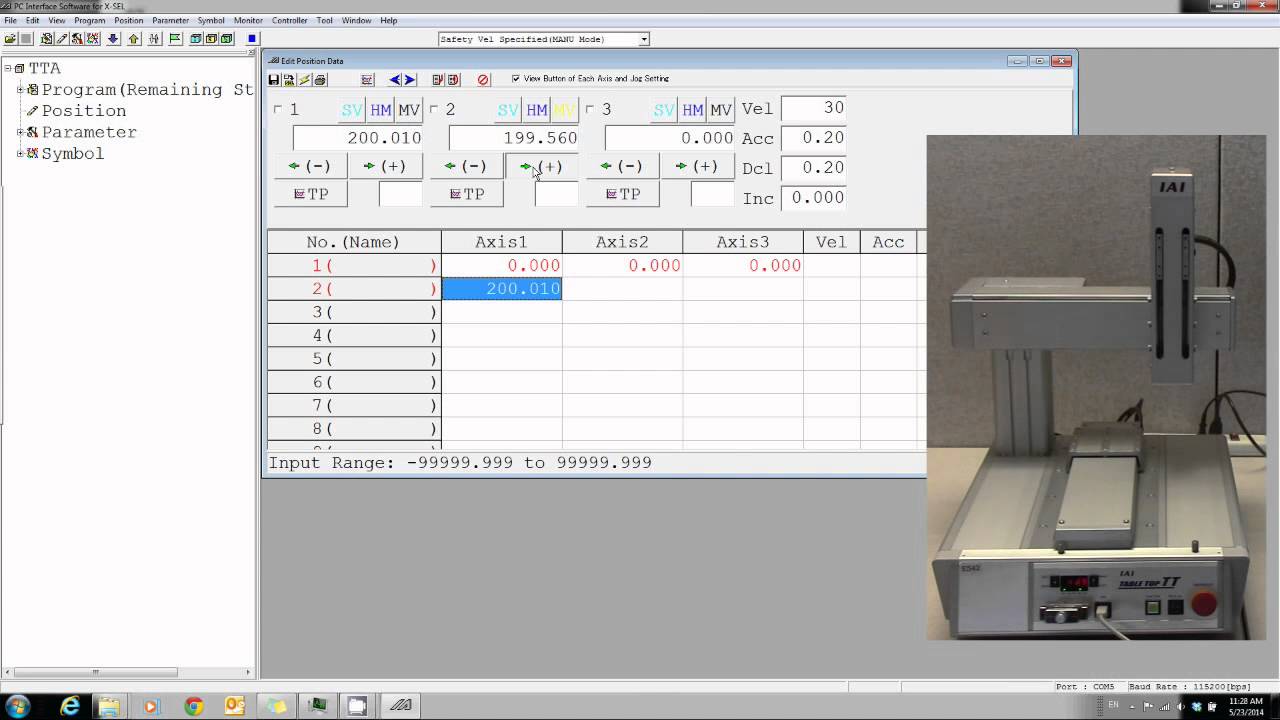
Task: Click the blue left arrow icon
Action: click(x=395, y=79)
